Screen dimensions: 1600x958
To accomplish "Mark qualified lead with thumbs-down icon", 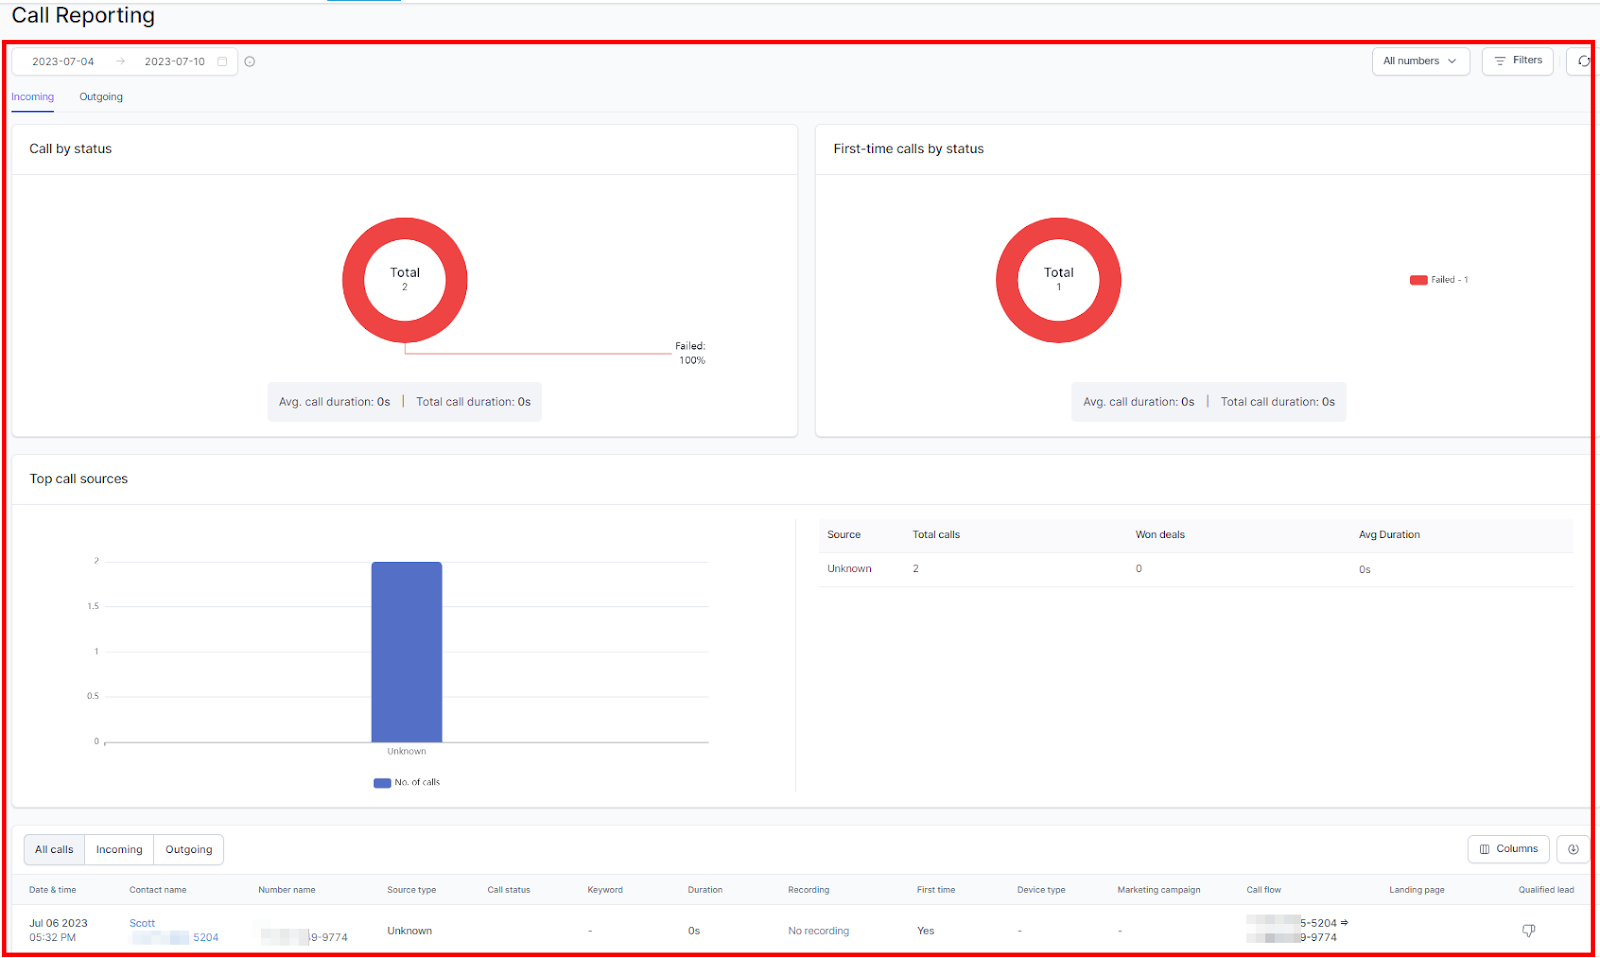I will coord(1529,931).
